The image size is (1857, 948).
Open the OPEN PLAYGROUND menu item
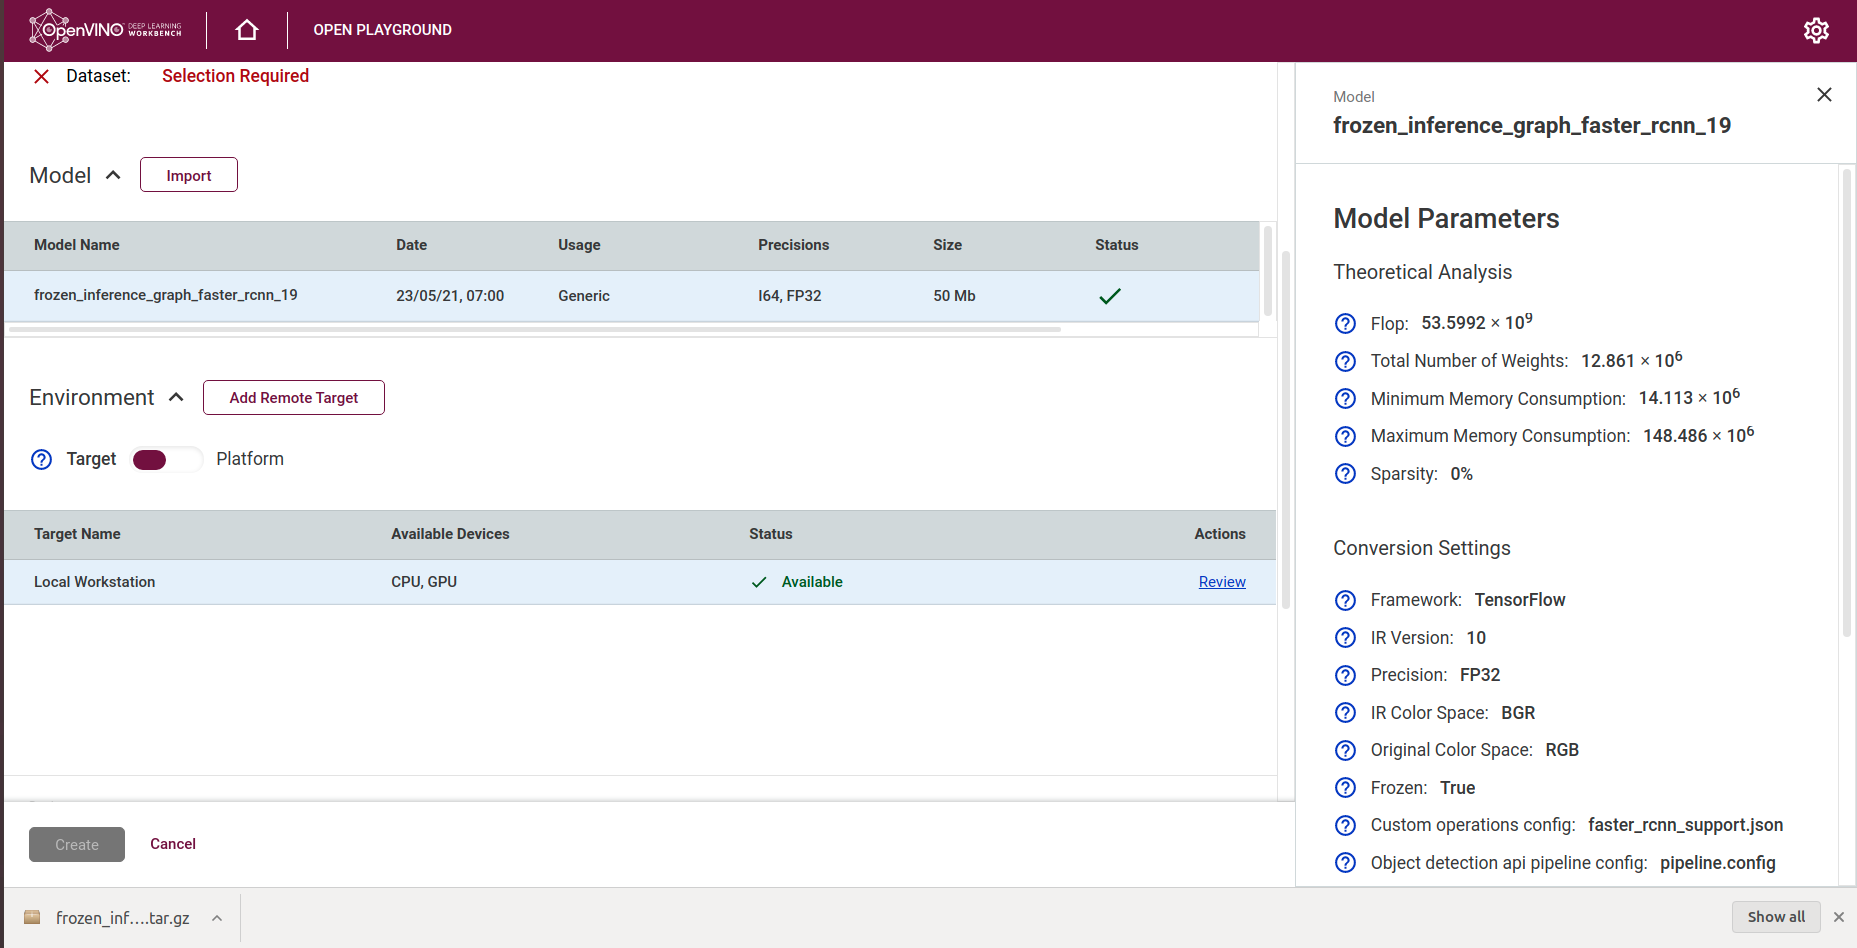(x=382, y=30)
